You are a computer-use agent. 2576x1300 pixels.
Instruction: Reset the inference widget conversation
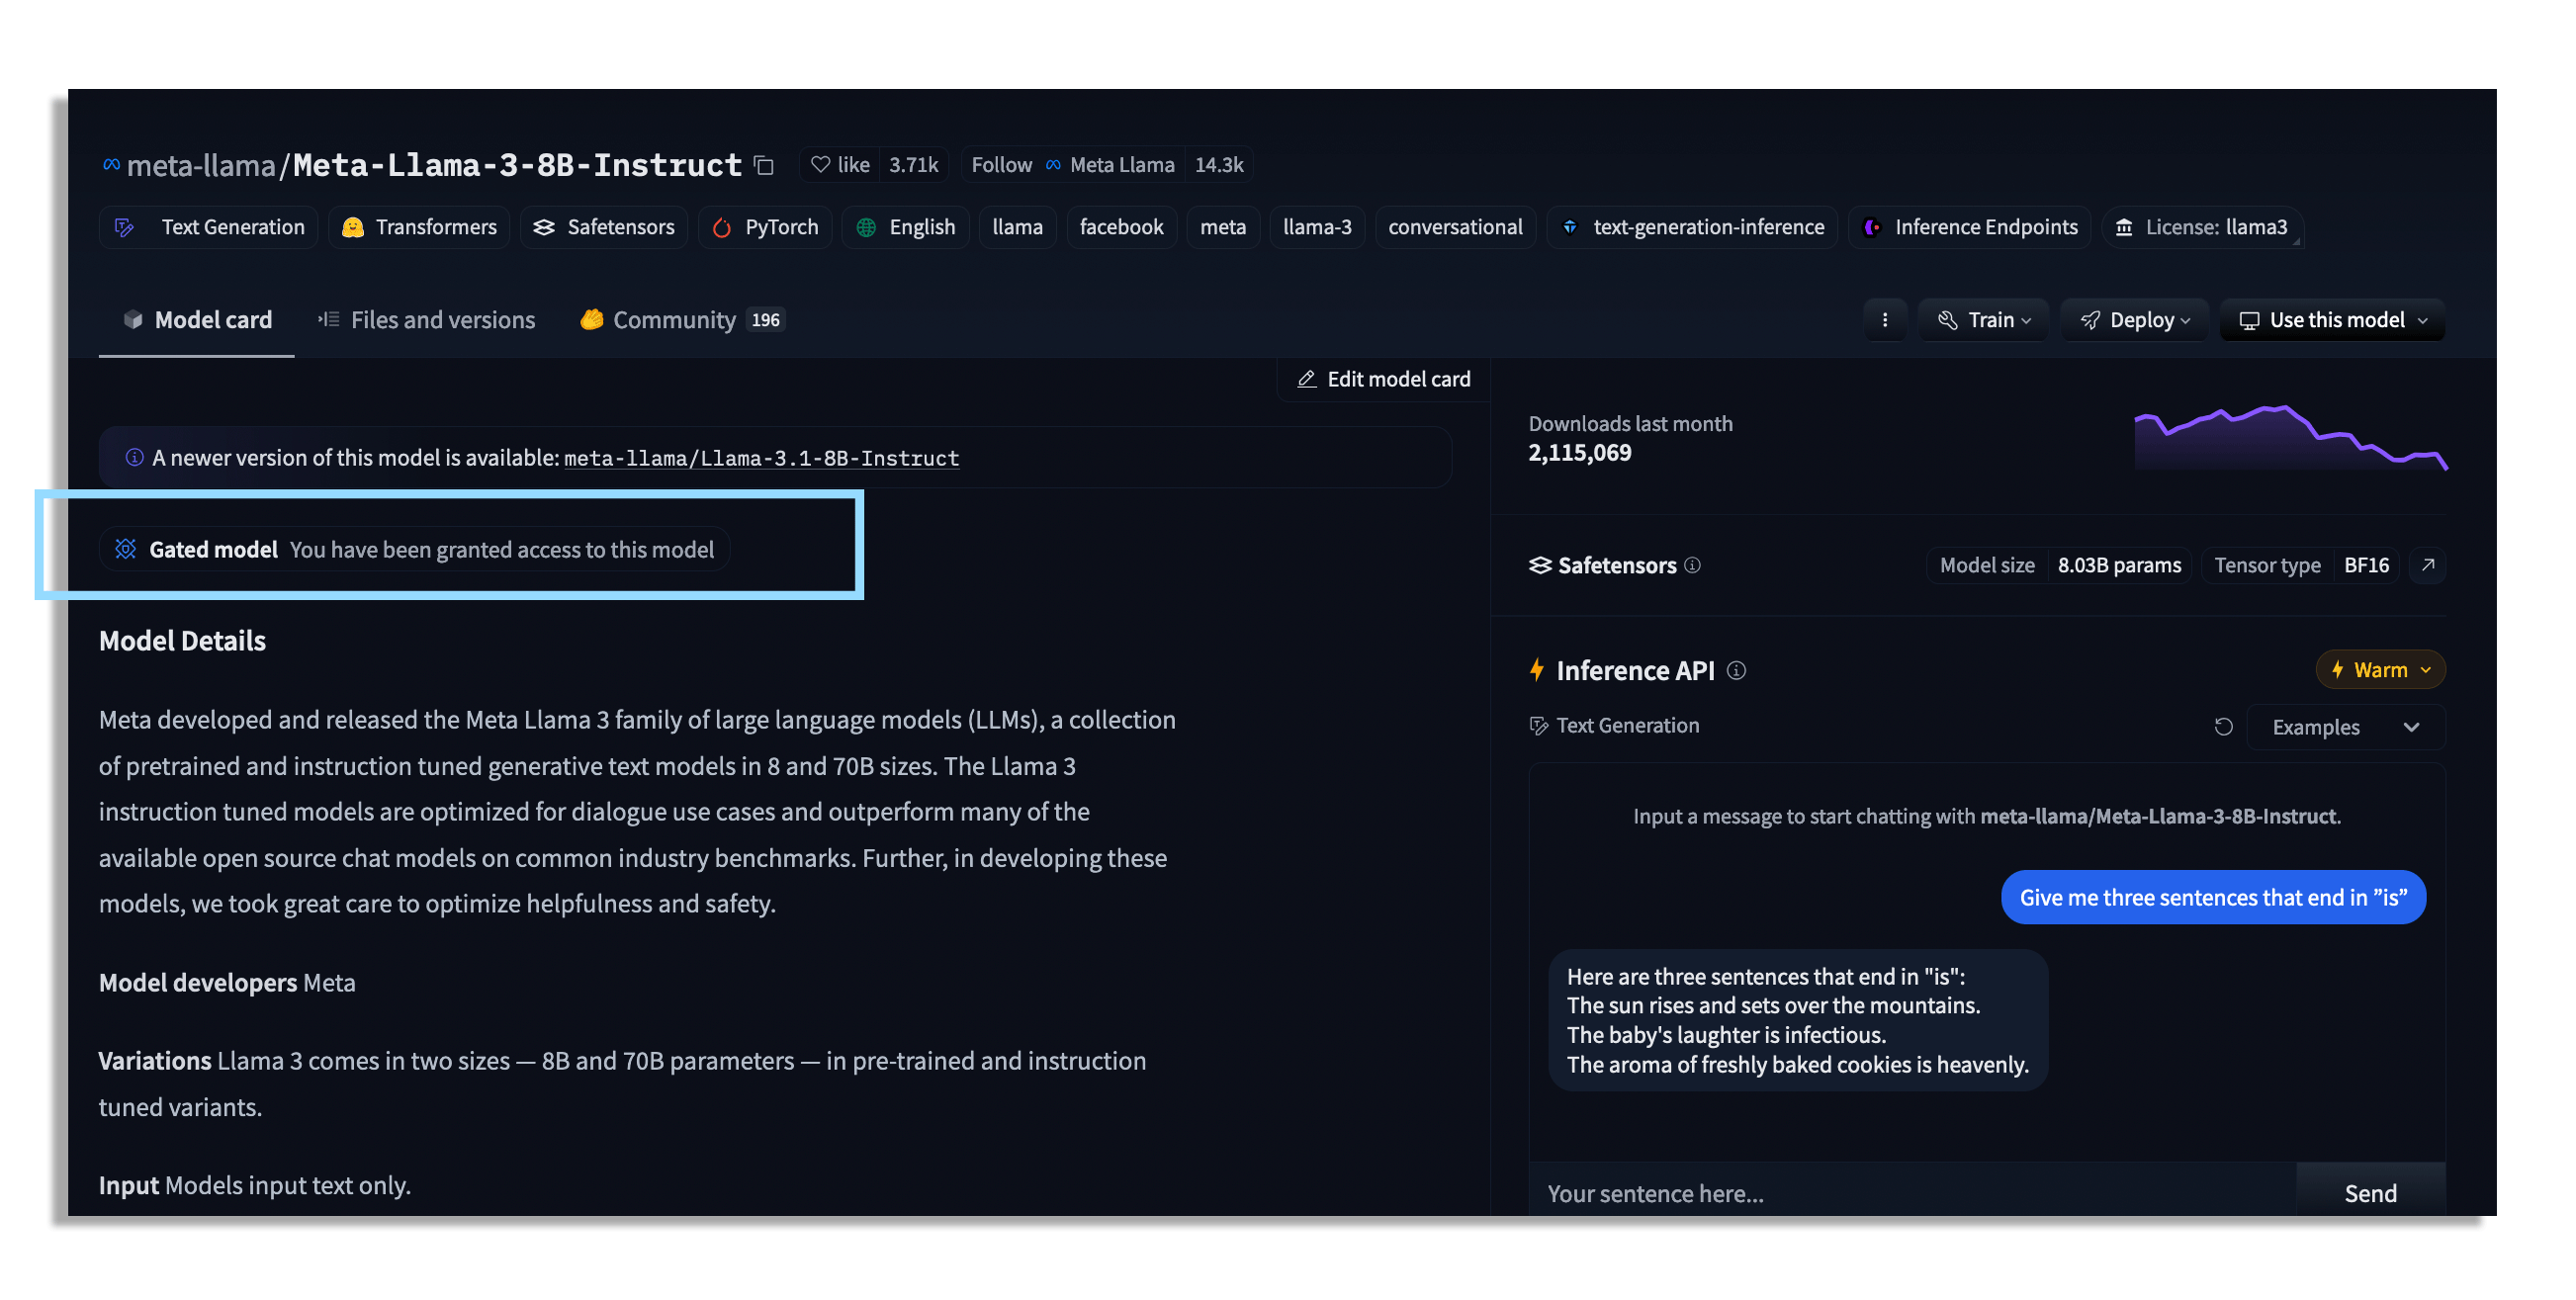click(x=2223, y=727)
